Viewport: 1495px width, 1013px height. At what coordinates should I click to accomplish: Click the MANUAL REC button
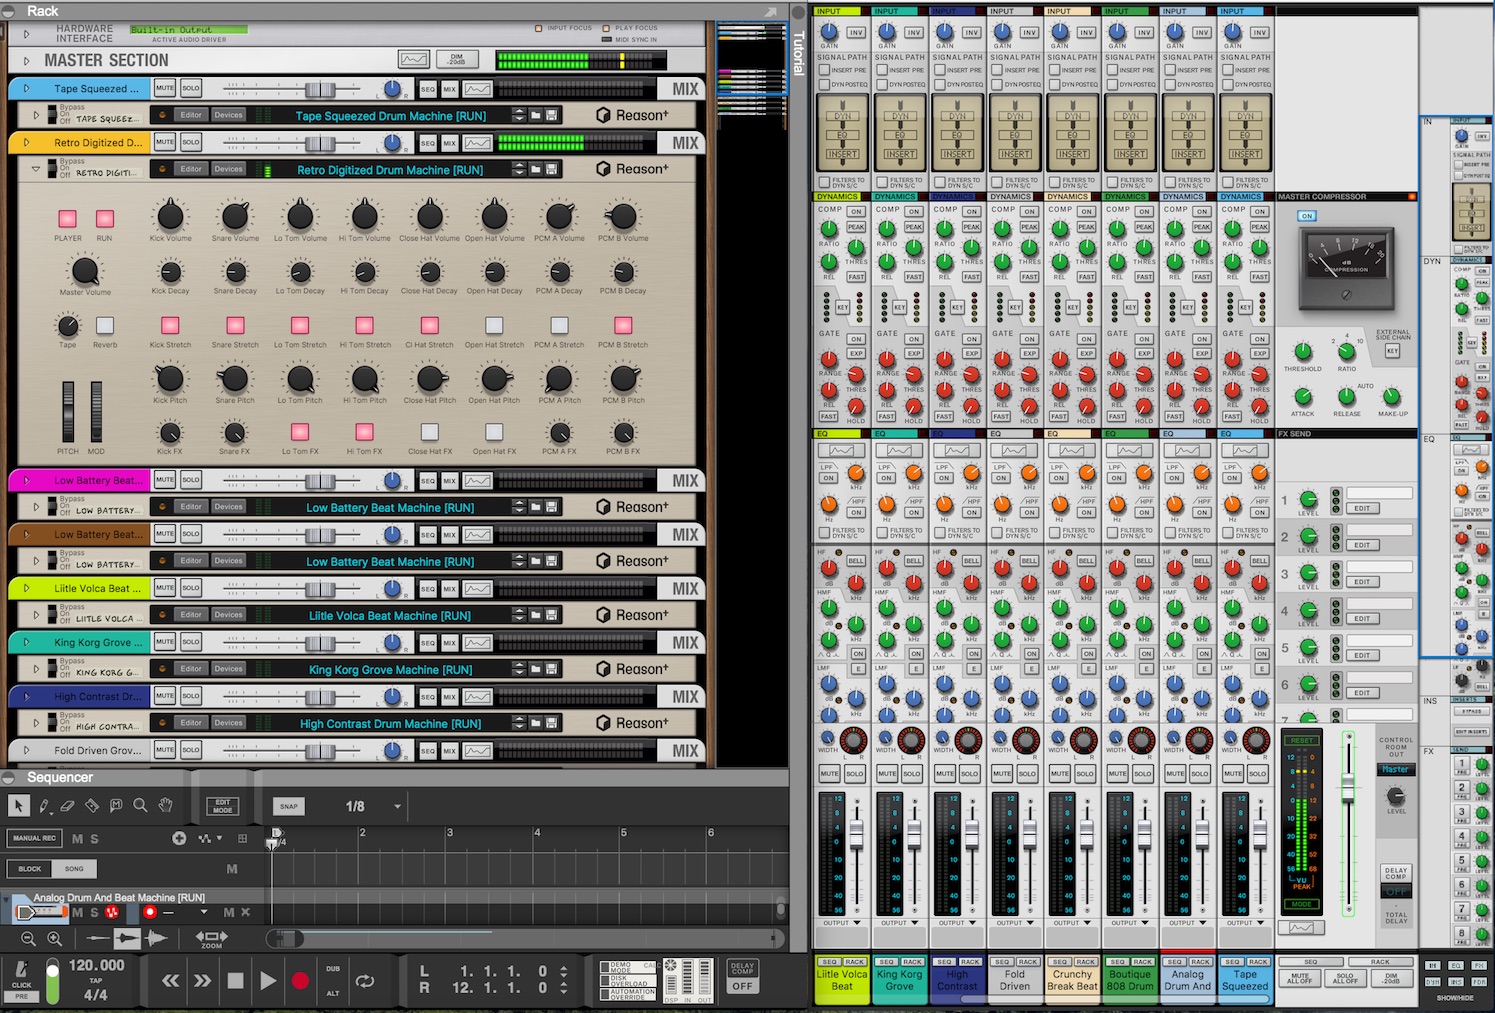pos(34,838)
